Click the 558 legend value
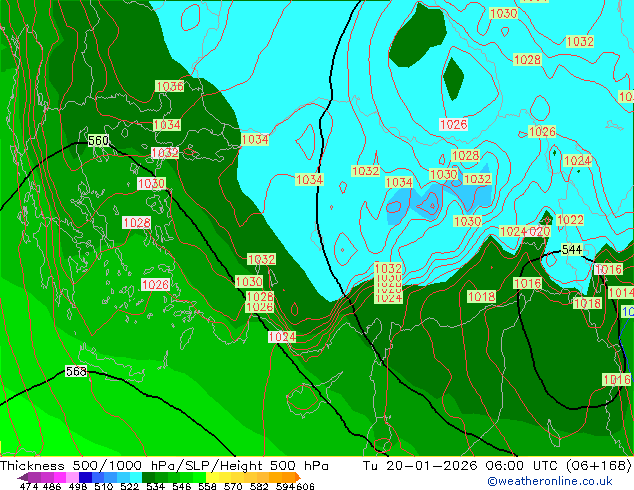634x490 pixels. point(207,486)
